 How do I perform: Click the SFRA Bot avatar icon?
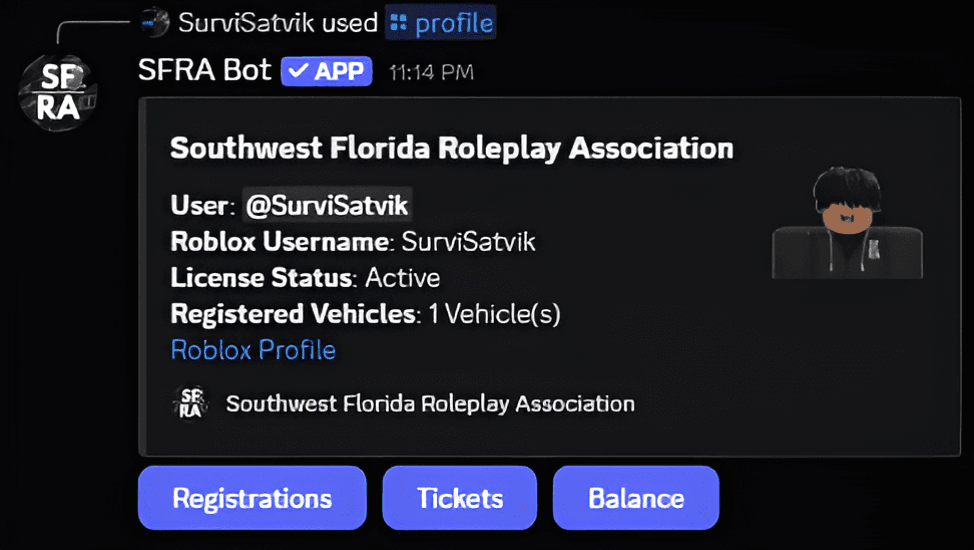tap(58, 92)
